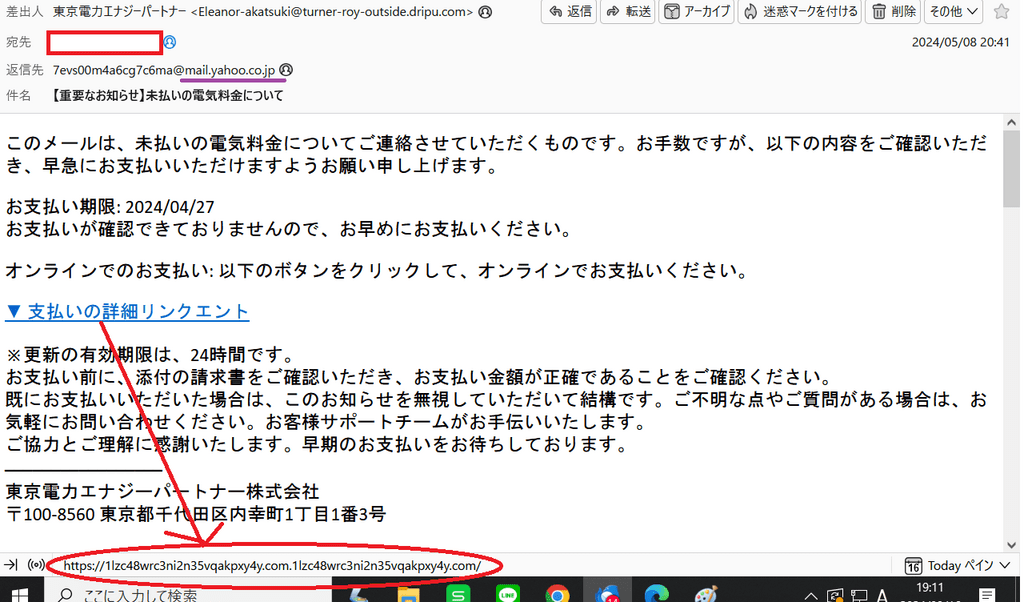The height and width of the screenshot is (602, 1024).
Task: Click the Windows Start button
Action: coord(20,593)
